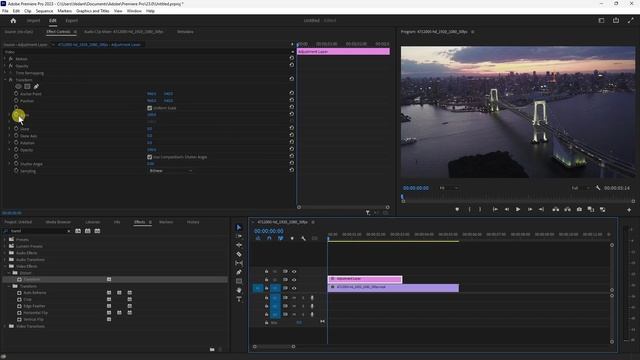Switch to History tab
640x360 pixels.
tap(193, 222)
